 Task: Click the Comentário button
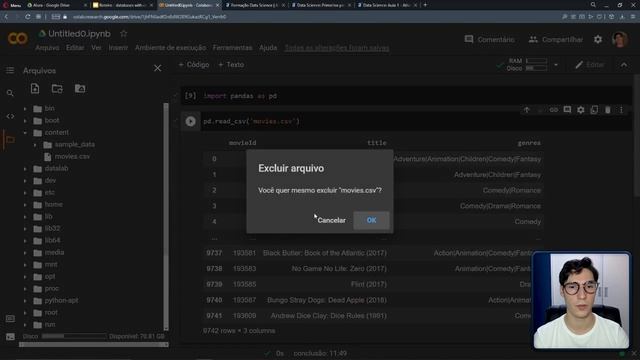point(489,40)
